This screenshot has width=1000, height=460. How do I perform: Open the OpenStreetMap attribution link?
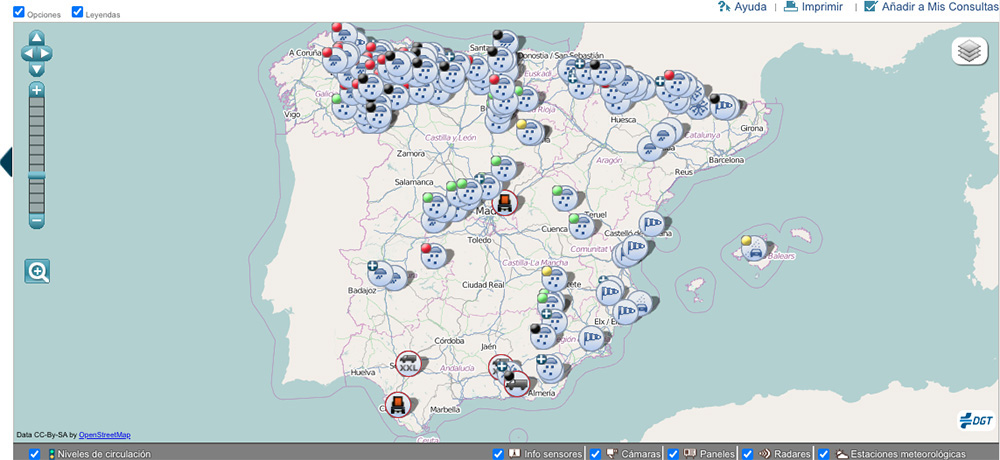point(104,435)
